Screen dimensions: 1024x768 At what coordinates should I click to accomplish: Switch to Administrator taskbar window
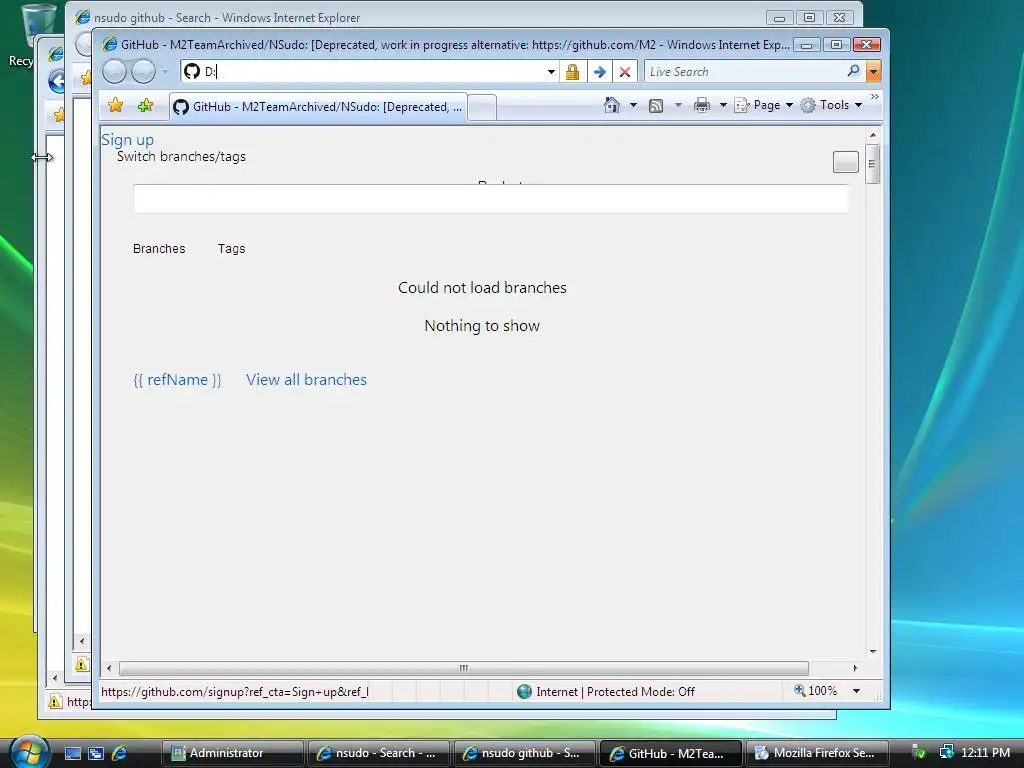232,753
